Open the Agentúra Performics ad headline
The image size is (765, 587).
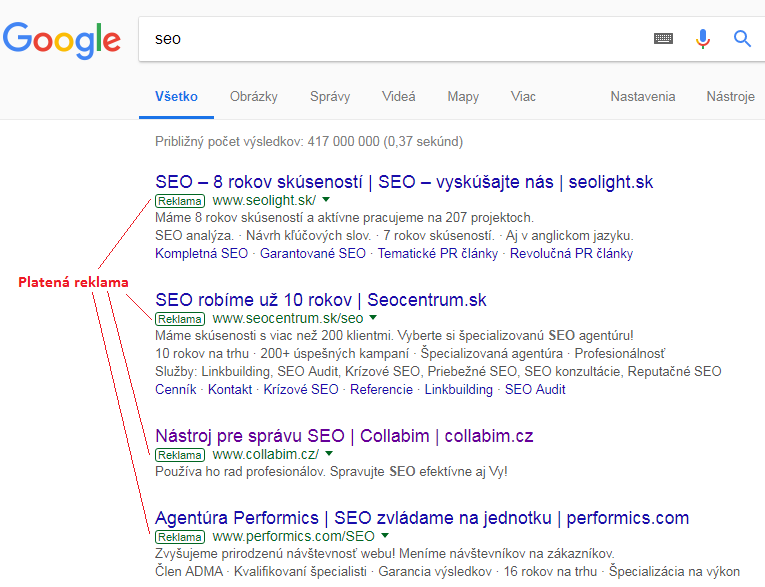[422, 518]
